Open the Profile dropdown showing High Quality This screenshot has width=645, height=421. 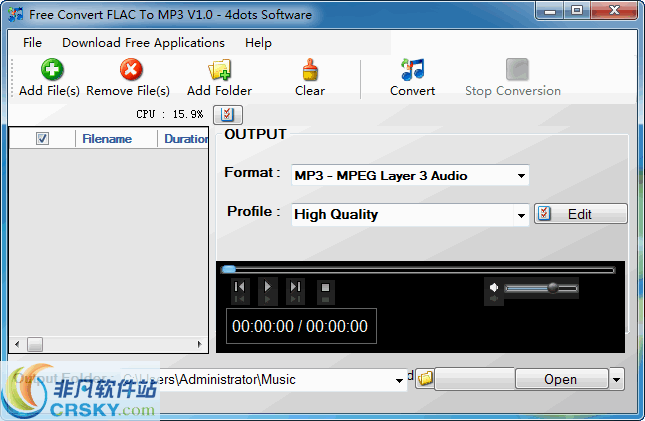[x=410, y=214]
